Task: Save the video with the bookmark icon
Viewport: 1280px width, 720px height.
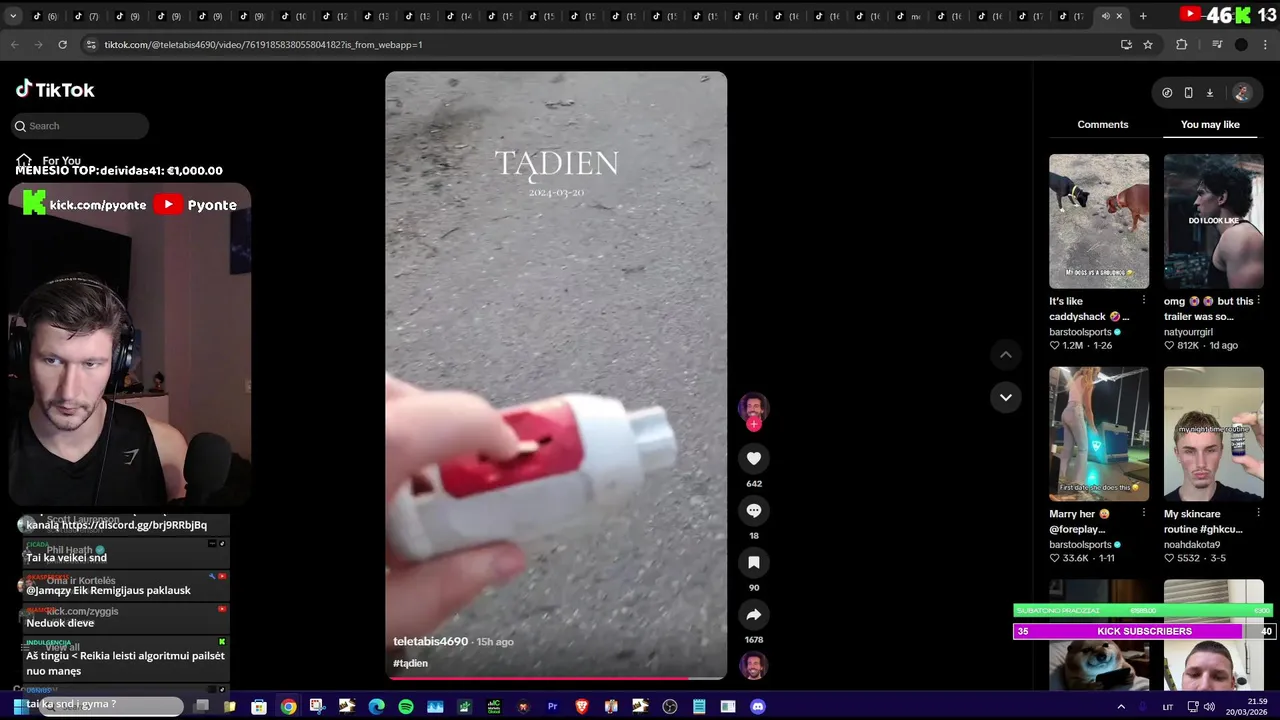Action: pos(754,562)
